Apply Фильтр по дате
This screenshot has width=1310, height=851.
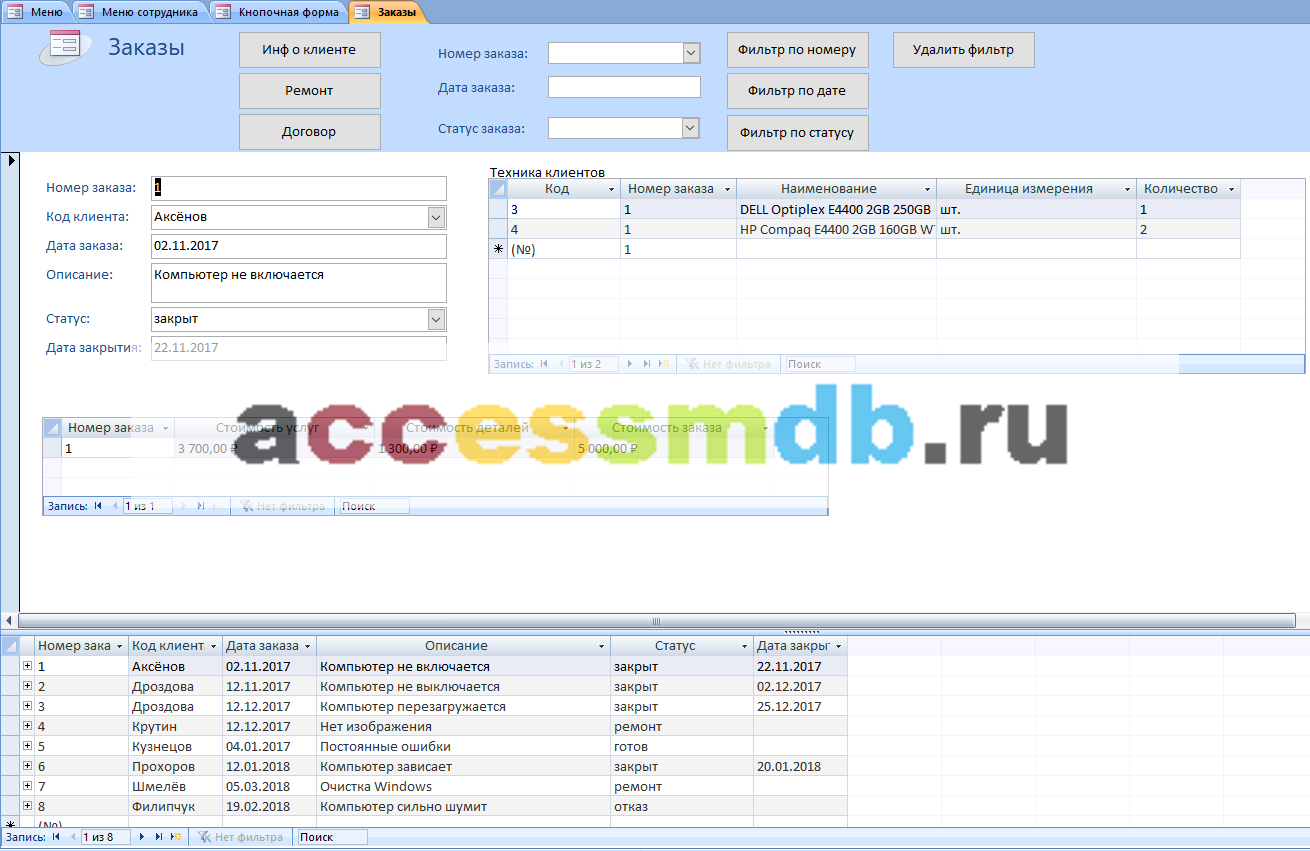tap(798, 91)
